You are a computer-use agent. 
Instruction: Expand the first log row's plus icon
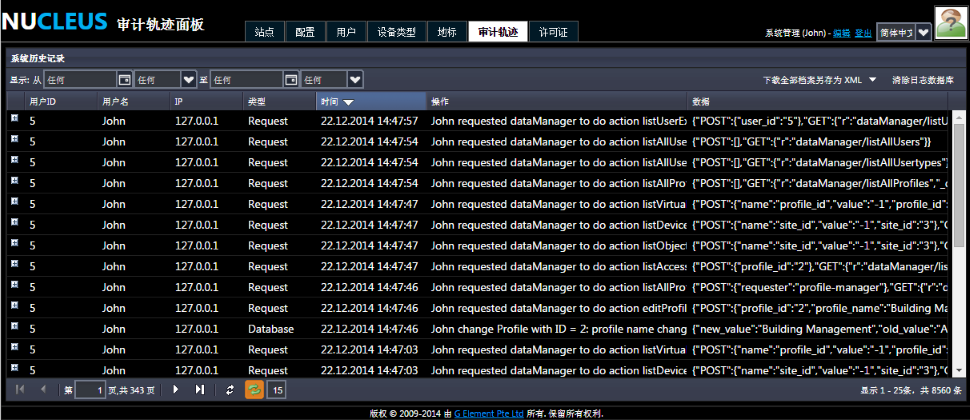pos(15,118)
